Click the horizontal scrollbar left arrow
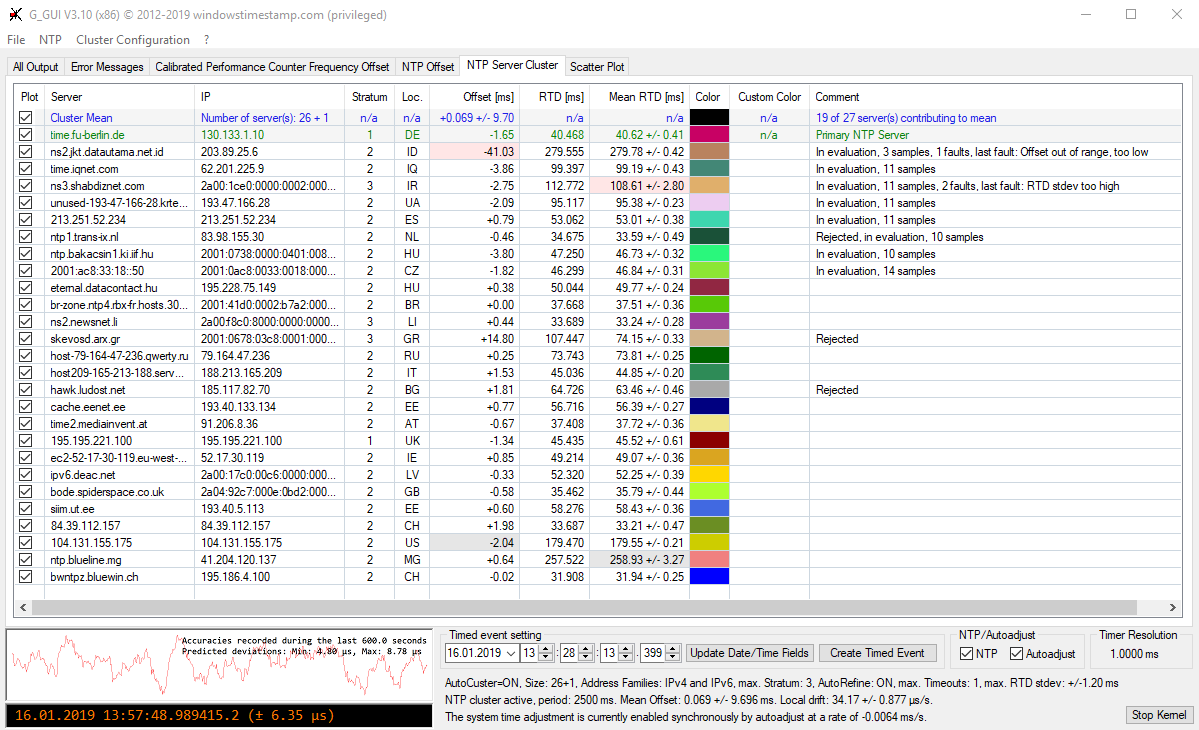This screenshot has height=730, width=1199. click(23, 608)
